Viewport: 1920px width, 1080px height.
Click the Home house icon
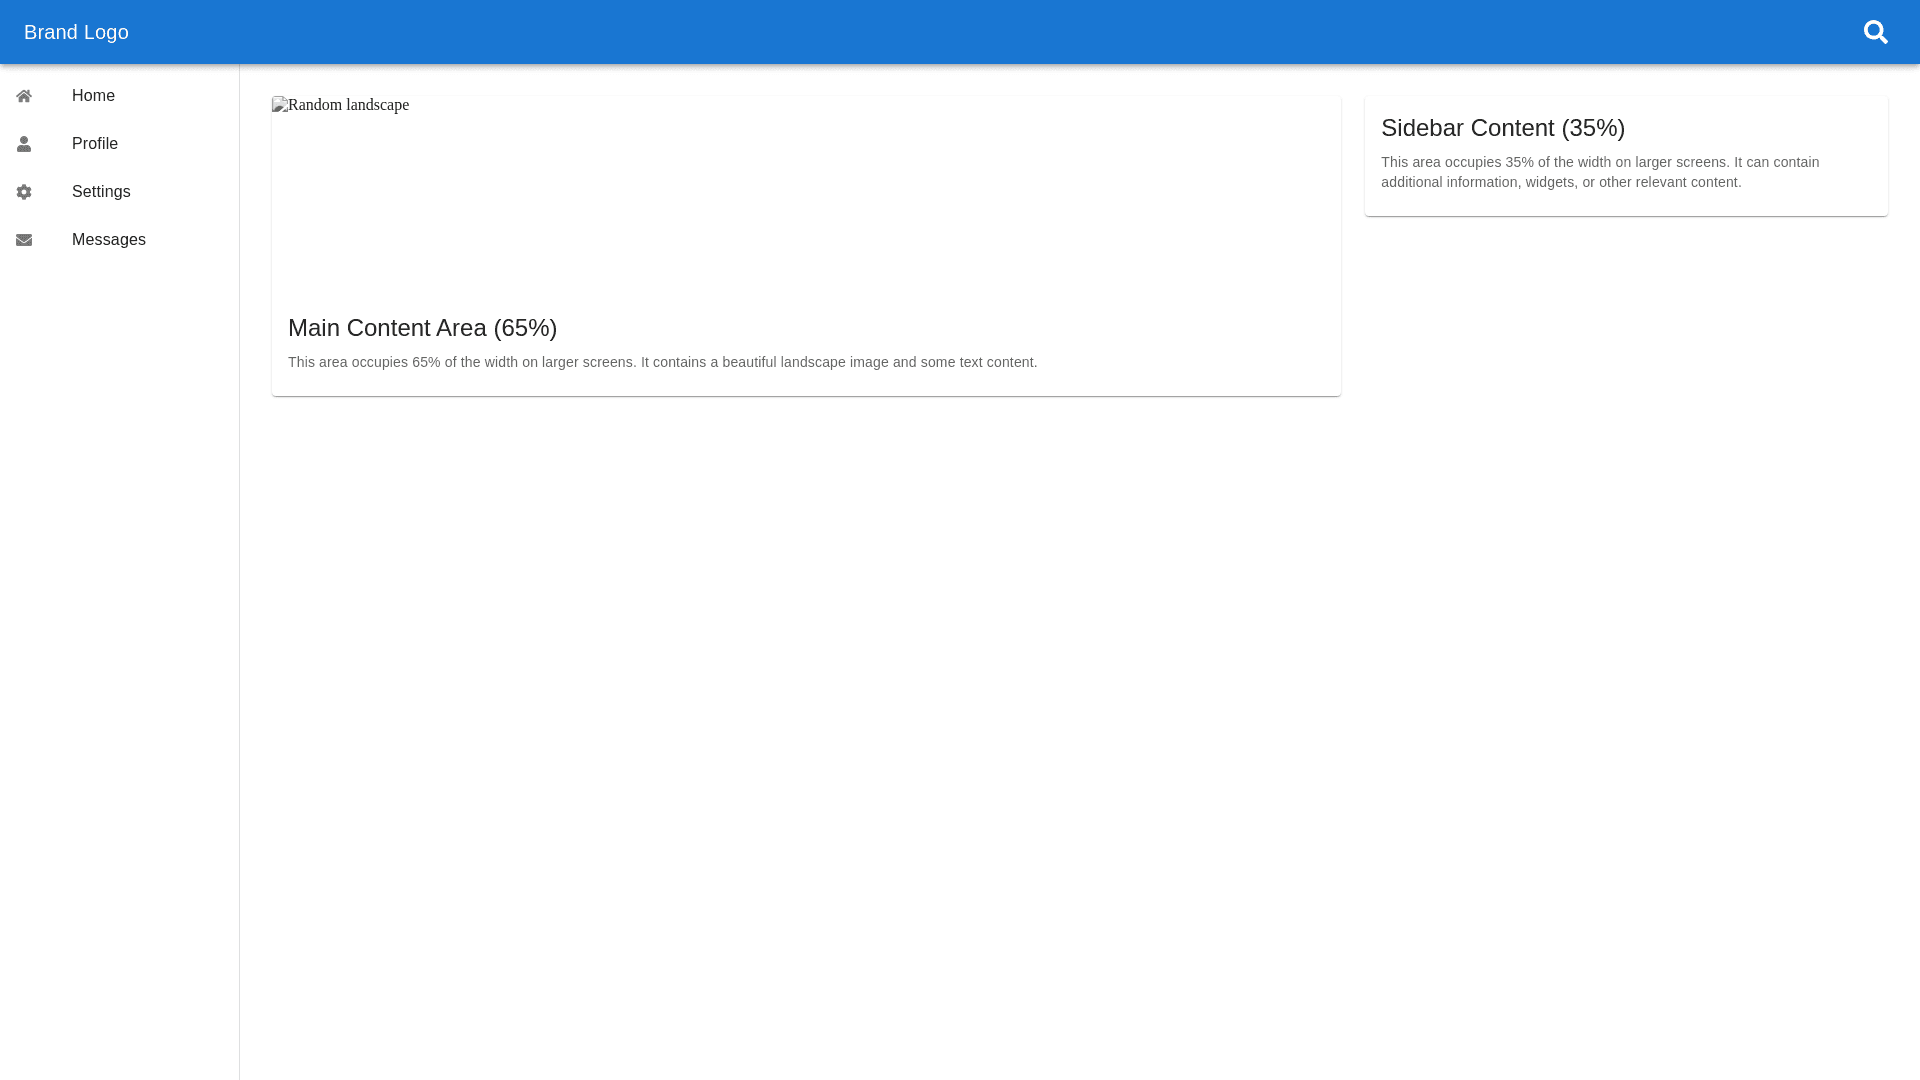[24, 96]
